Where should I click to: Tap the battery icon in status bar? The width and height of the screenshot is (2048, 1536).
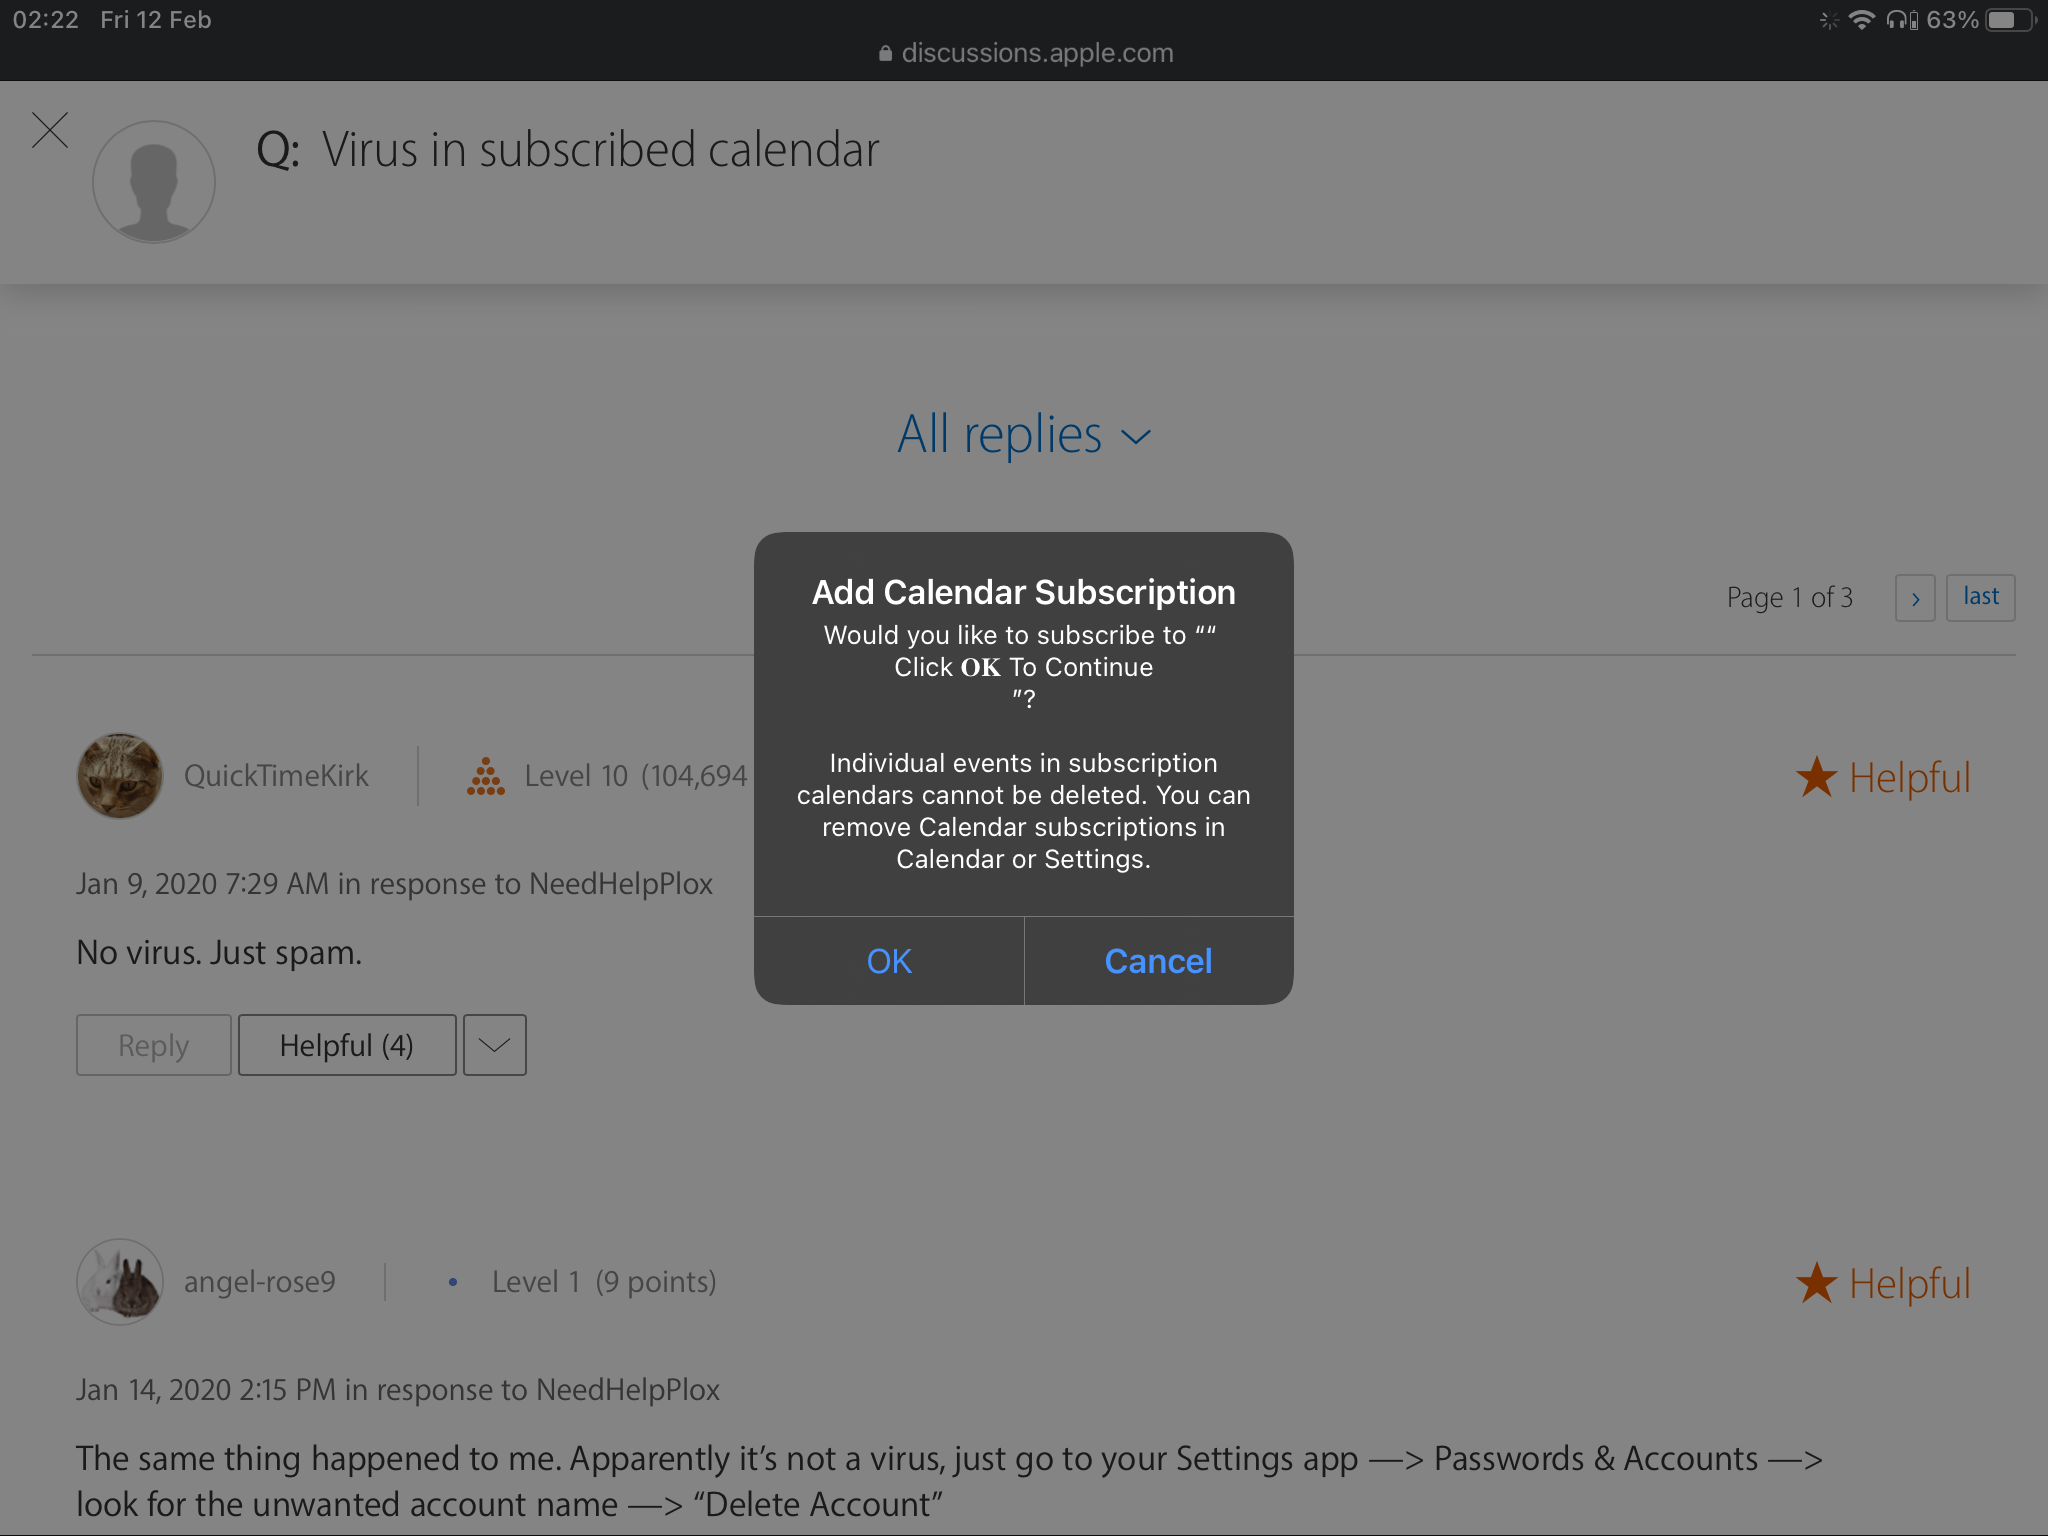tap(2010, 20)
